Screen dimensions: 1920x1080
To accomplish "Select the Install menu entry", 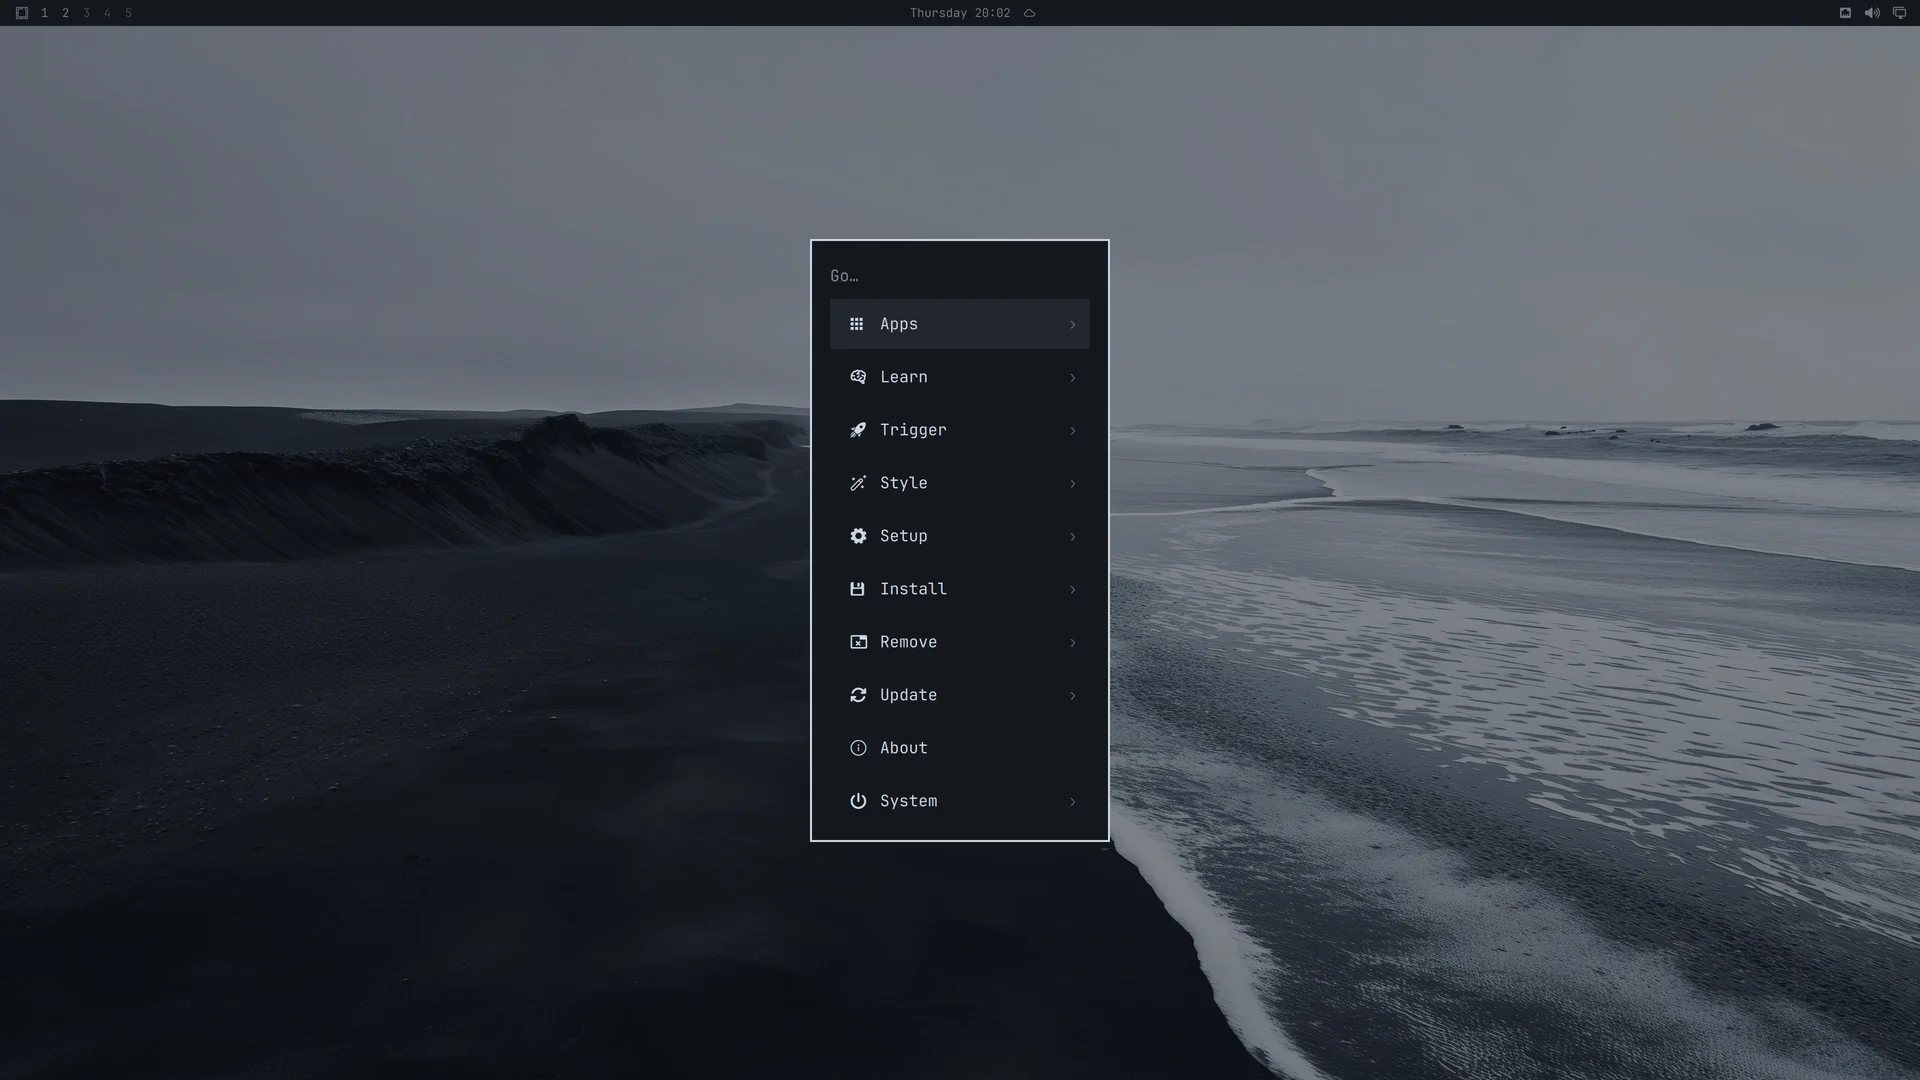I will [960, 589].
